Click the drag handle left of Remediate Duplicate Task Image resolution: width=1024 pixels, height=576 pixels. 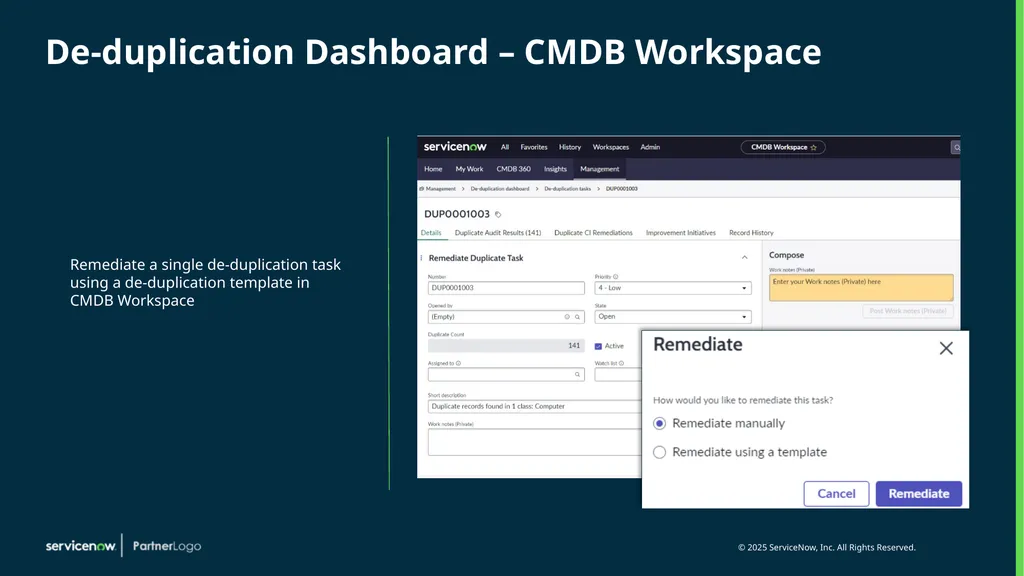click(421, 258)
